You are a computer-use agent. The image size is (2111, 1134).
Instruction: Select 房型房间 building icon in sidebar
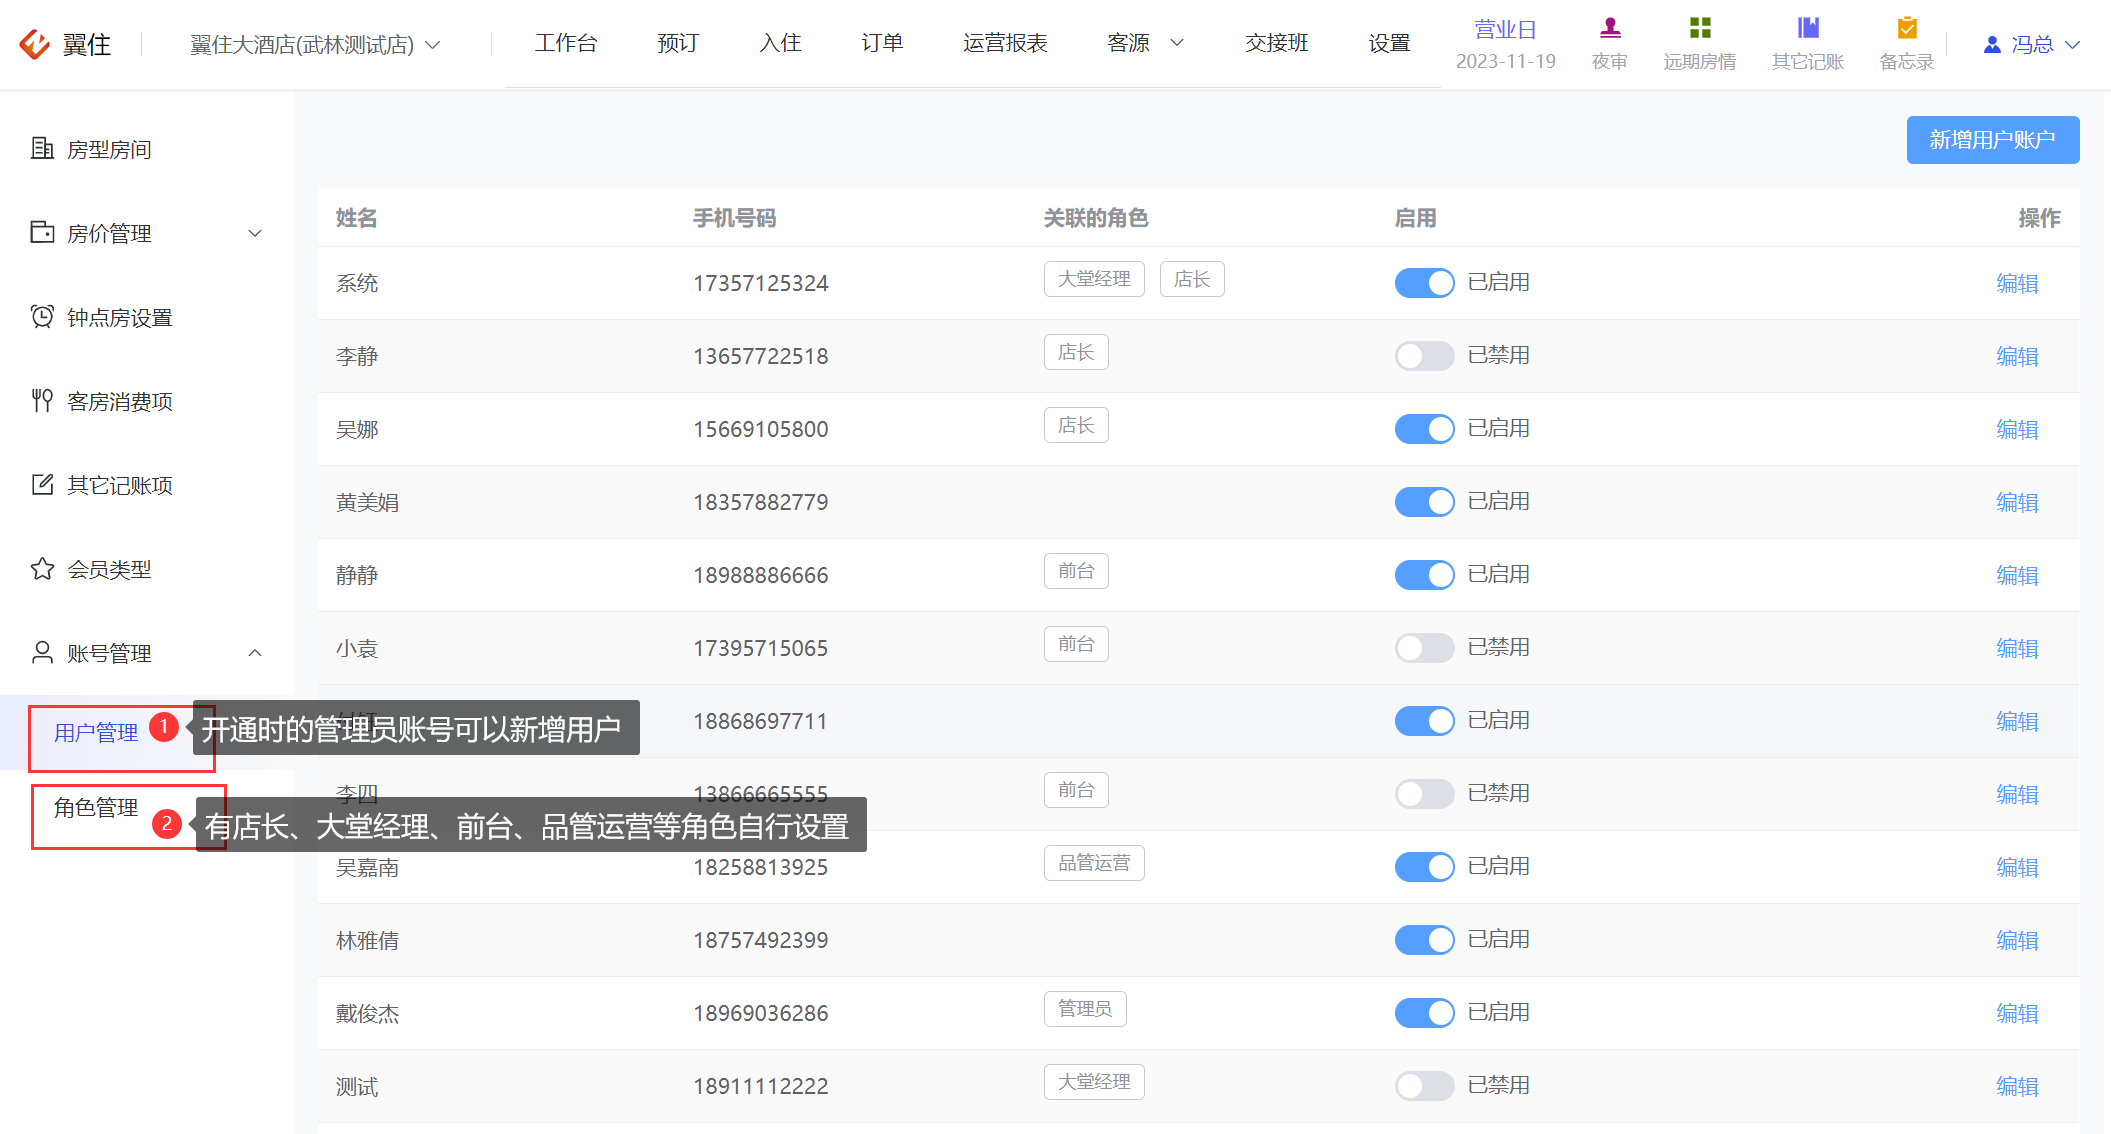[x=42, y=149]
